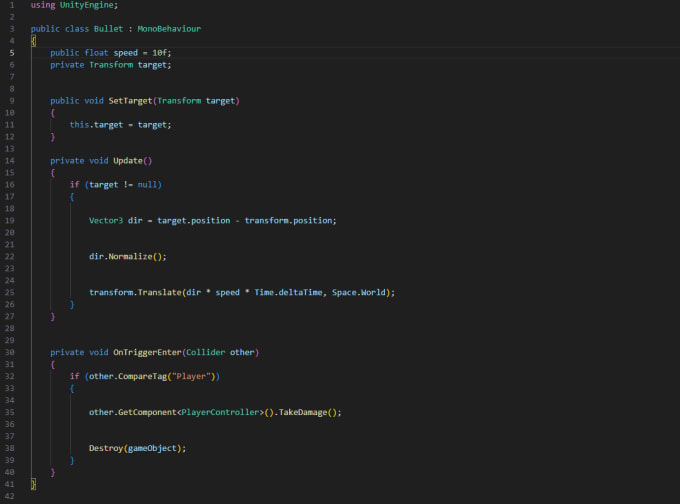Click 'GetComponent' call on line 35
This screenshot has height=504, width=680.
[147, 412]
